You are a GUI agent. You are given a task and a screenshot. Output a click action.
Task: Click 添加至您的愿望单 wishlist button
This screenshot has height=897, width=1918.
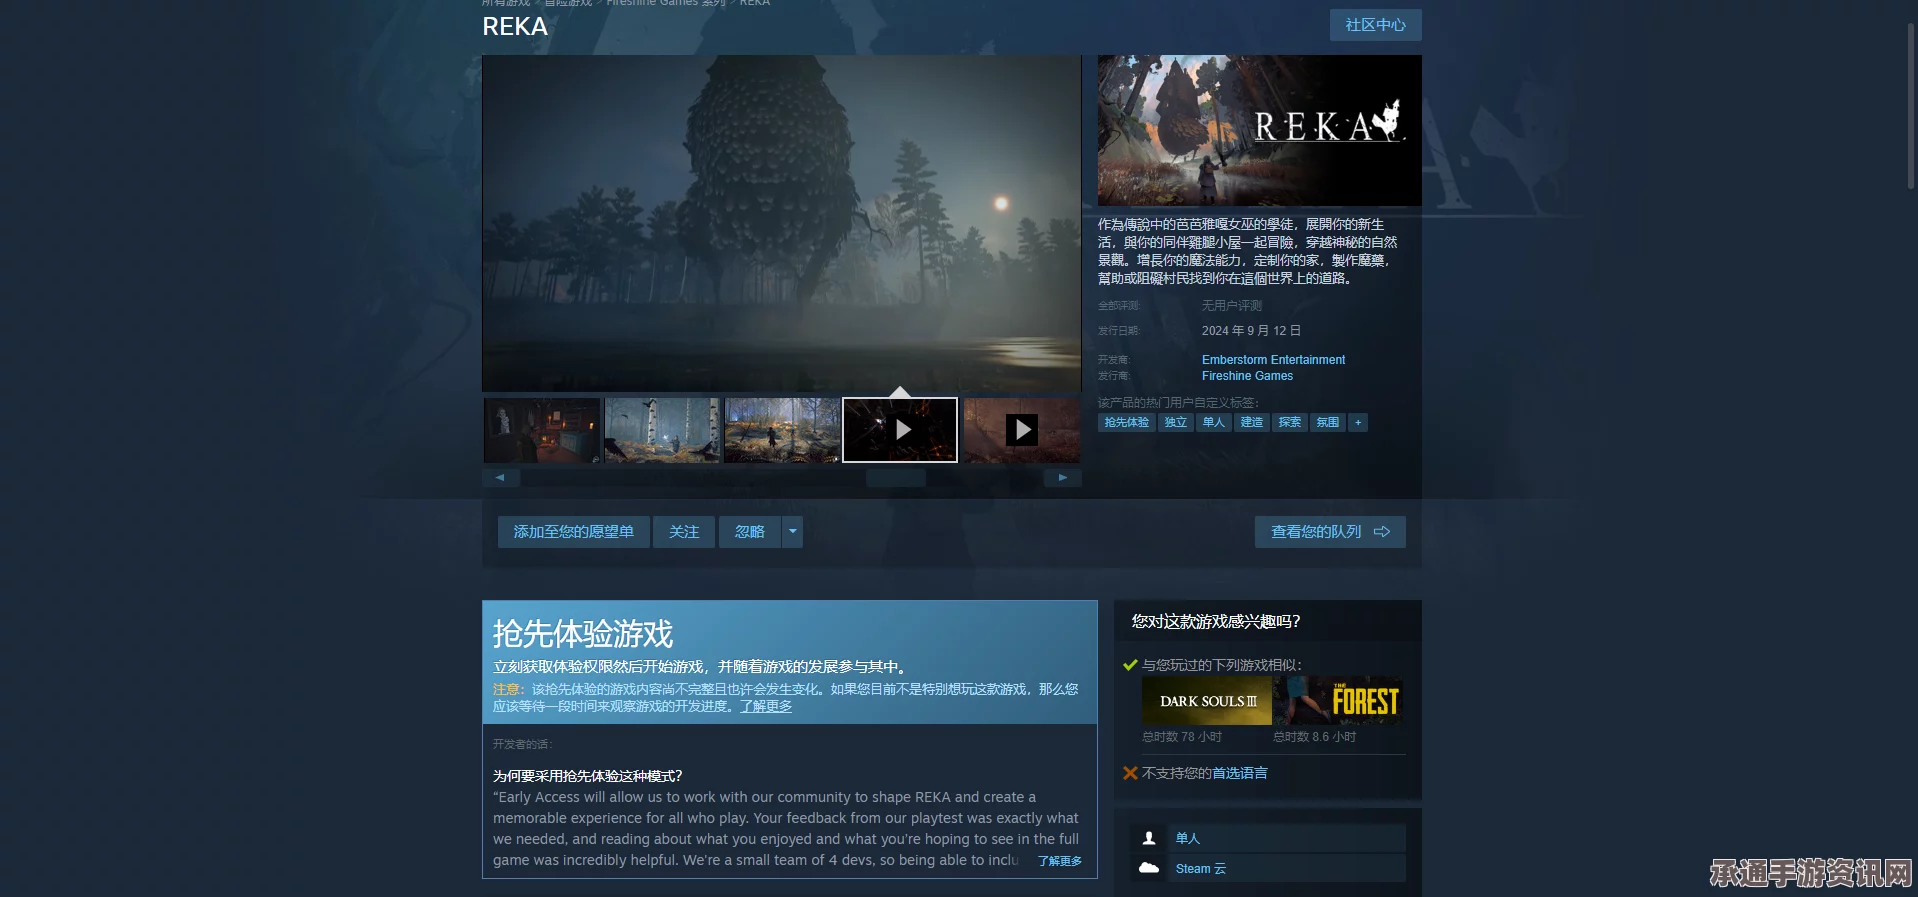tap(574, 532)
